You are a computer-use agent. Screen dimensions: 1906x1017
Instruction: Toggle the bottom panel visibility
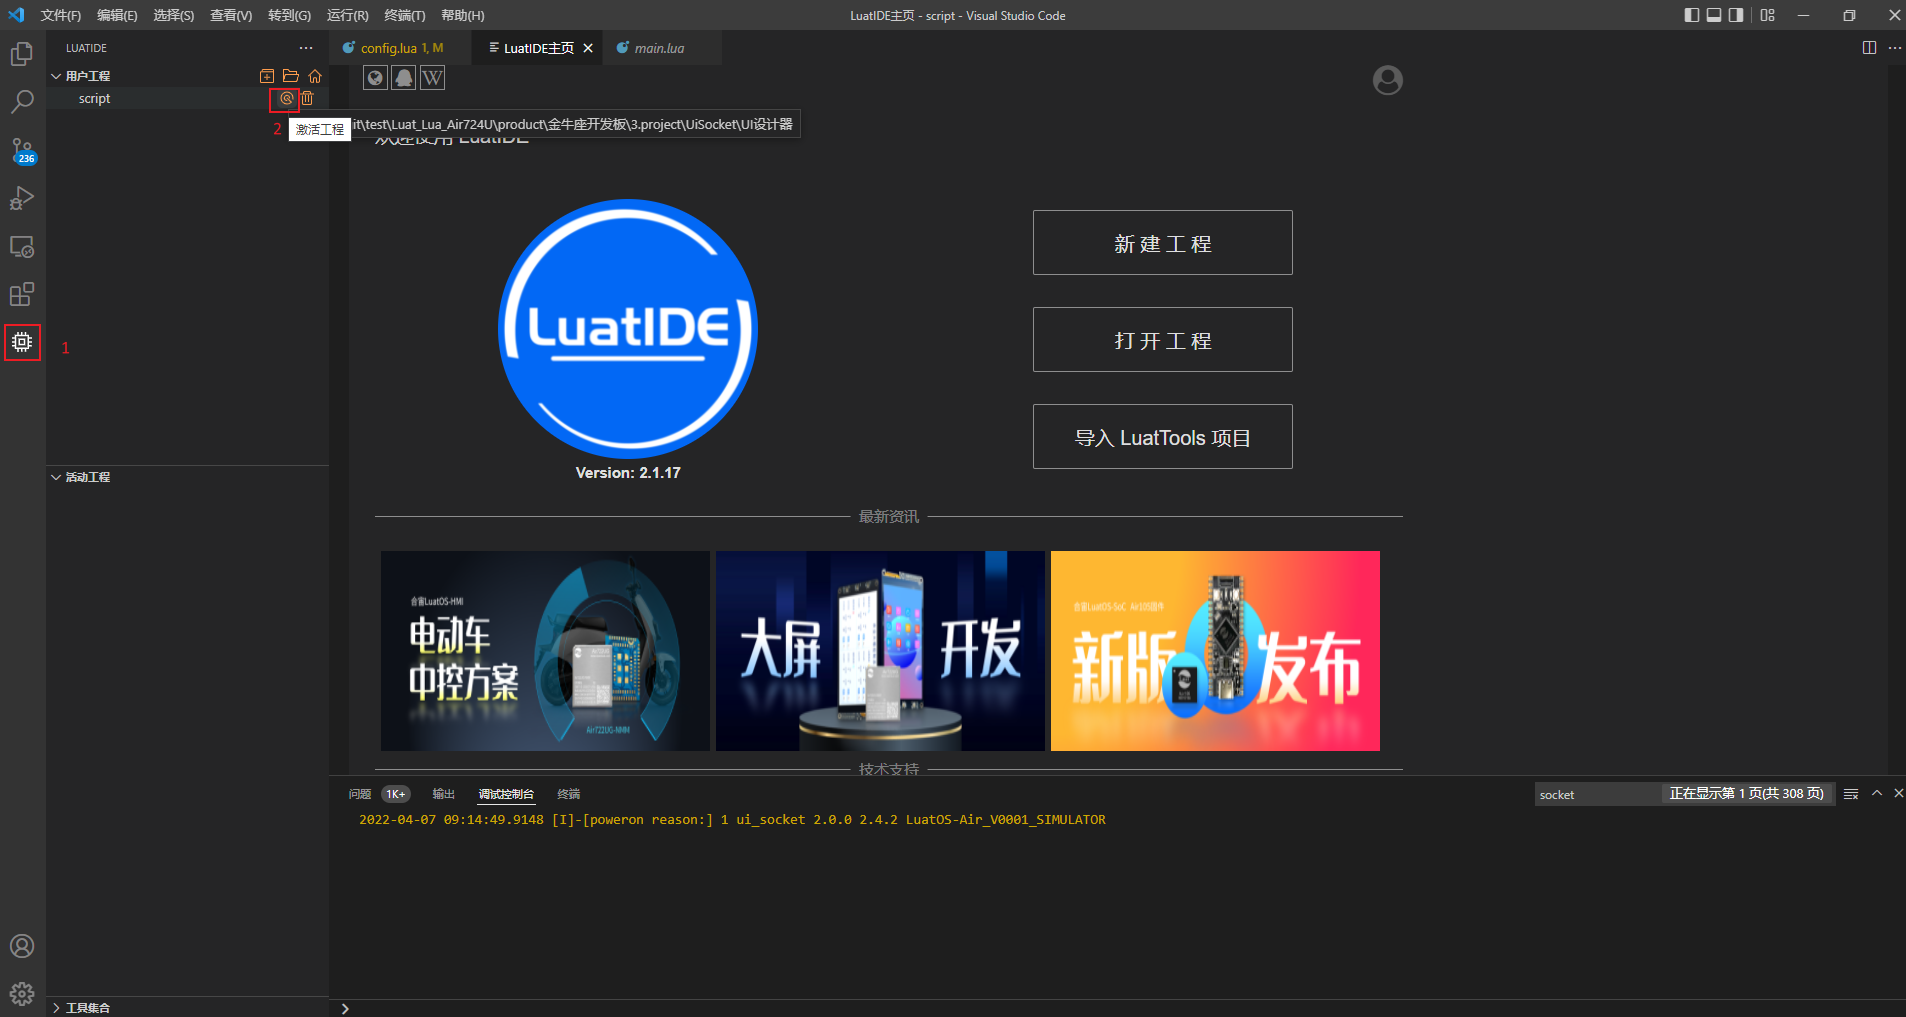(x=1714, y=15)
